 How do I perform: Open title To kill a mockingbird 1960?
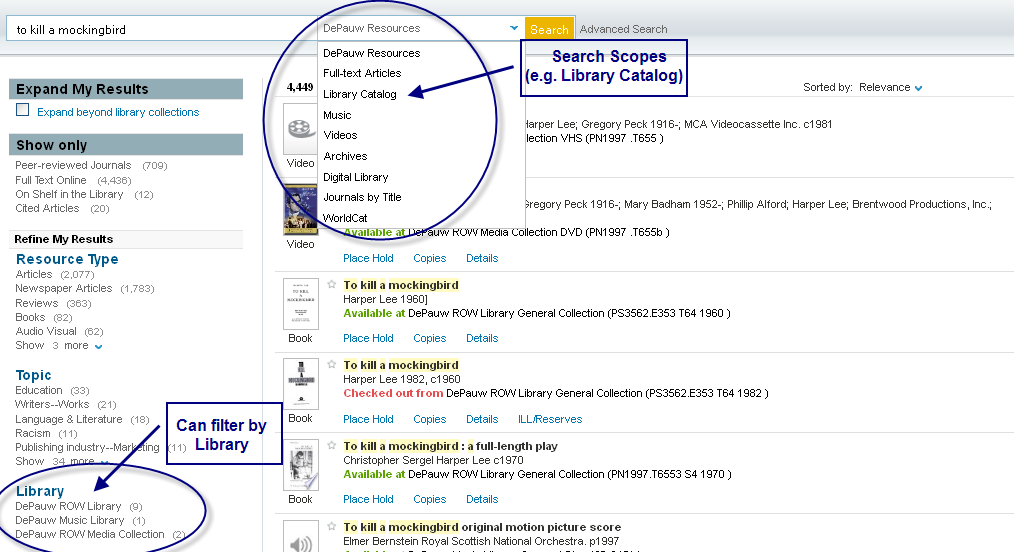pyautogui.click(x=401, y=285)
